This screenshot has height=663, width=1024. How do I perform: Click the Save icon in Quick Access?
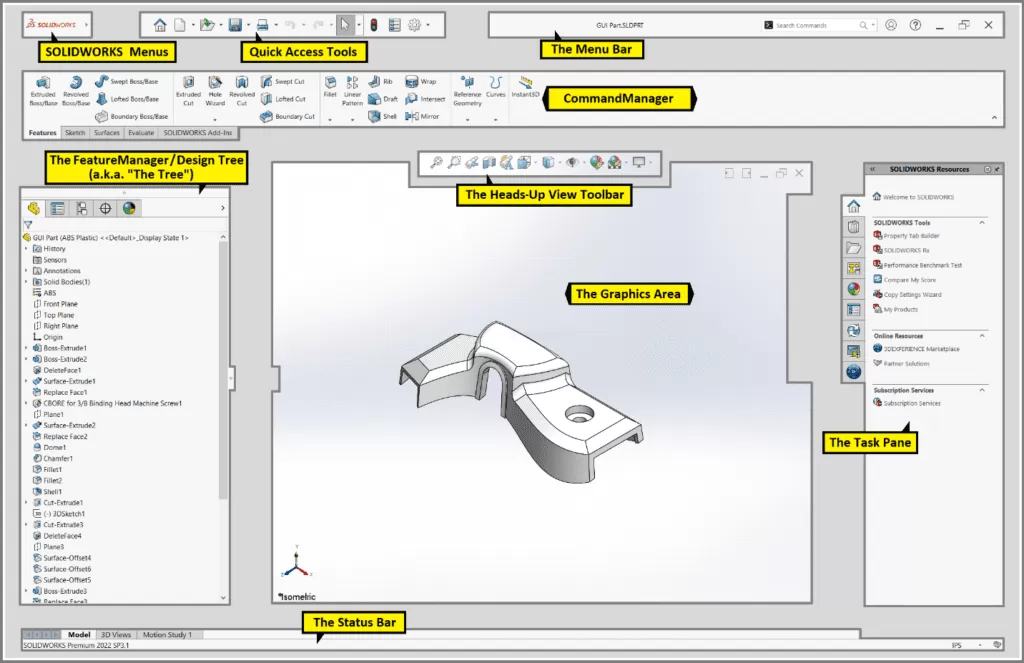click(235, 25)
